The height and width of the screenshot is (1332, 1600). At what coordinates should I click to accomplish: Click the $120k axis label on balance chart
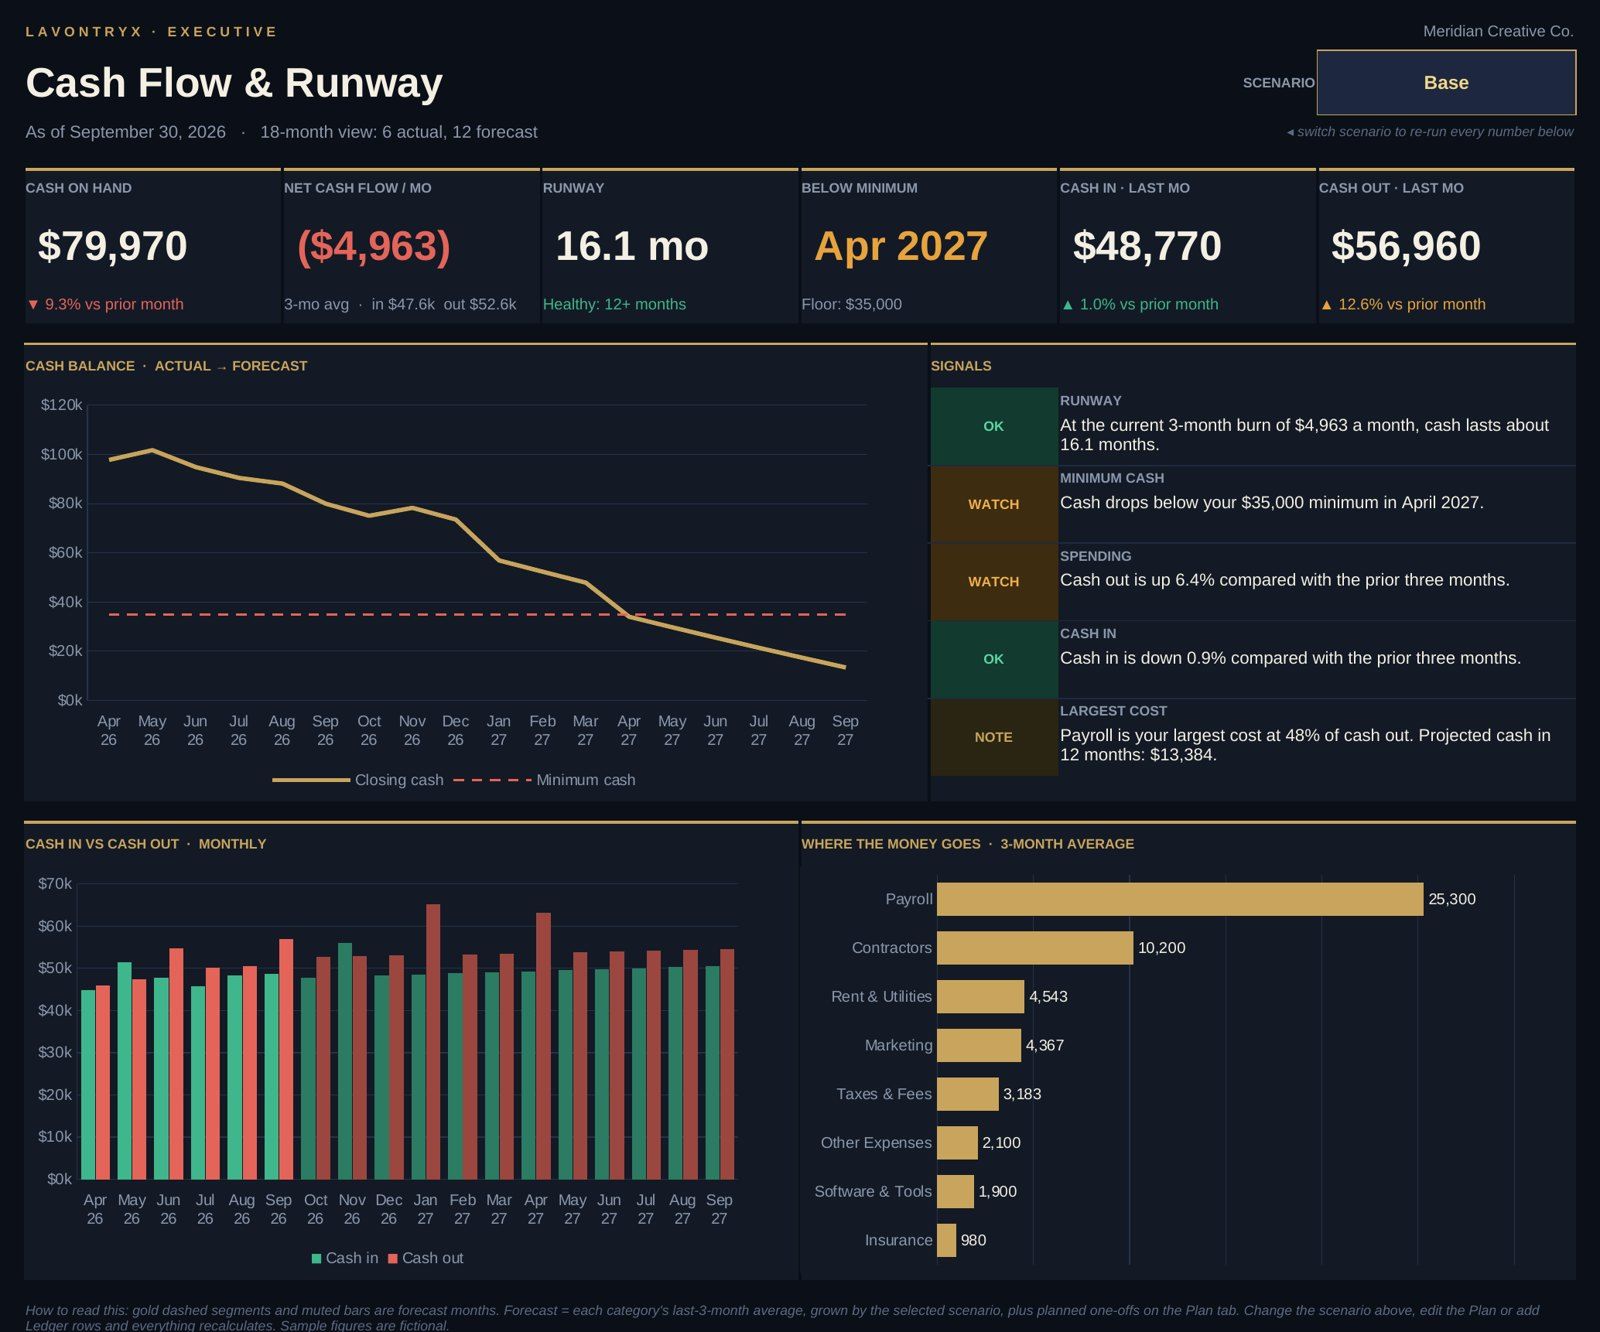(62, 405)
